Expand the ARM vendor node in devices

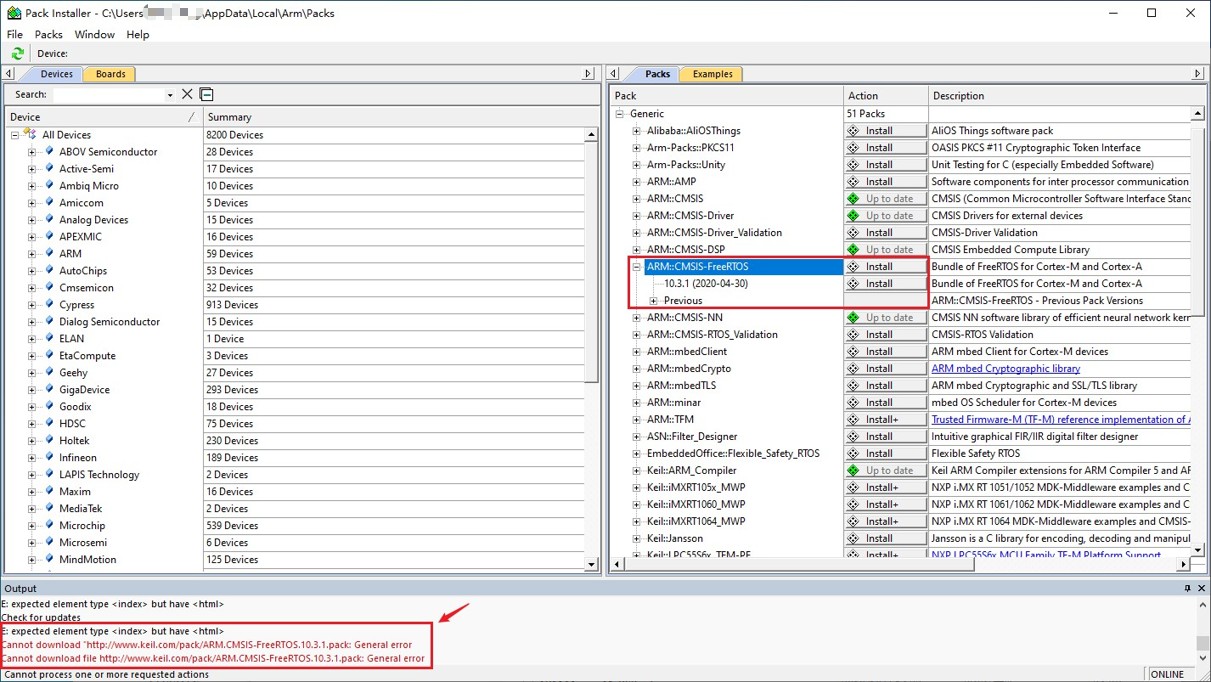(x=32, y=254)
